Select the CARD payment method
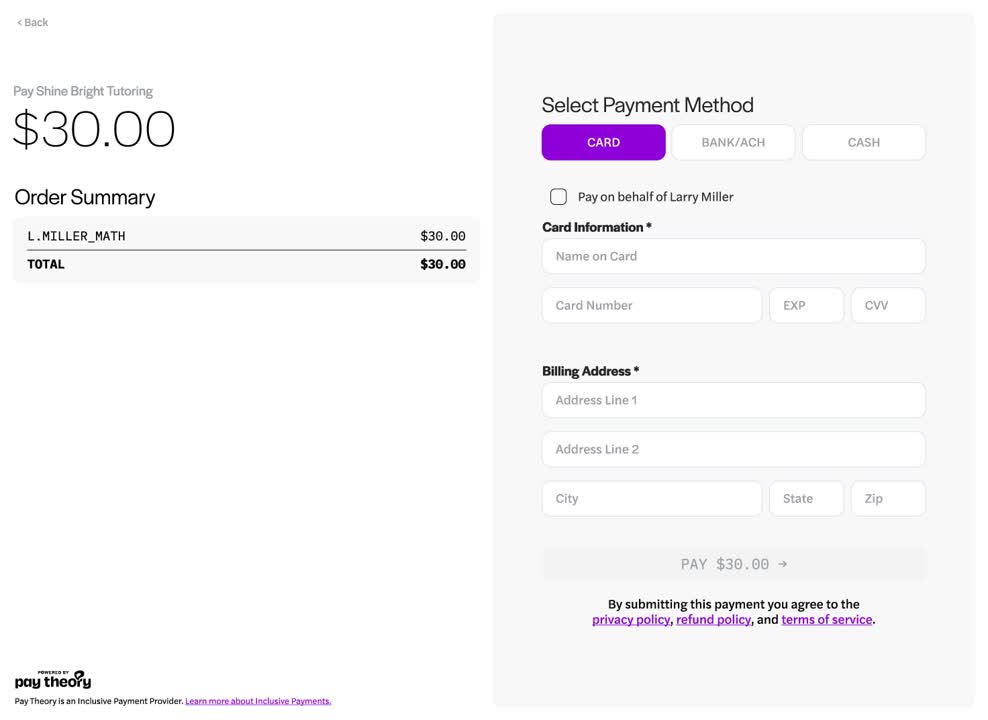 [x=603, y=142]
